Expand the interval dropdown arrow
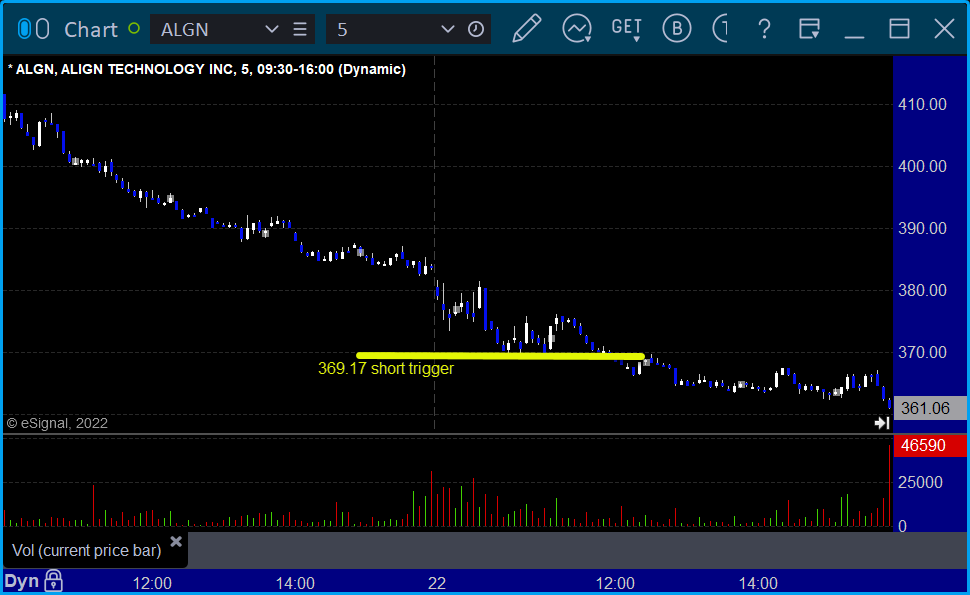Image resolution: width=970 pixels, height=595 pixels. [448, 29]
